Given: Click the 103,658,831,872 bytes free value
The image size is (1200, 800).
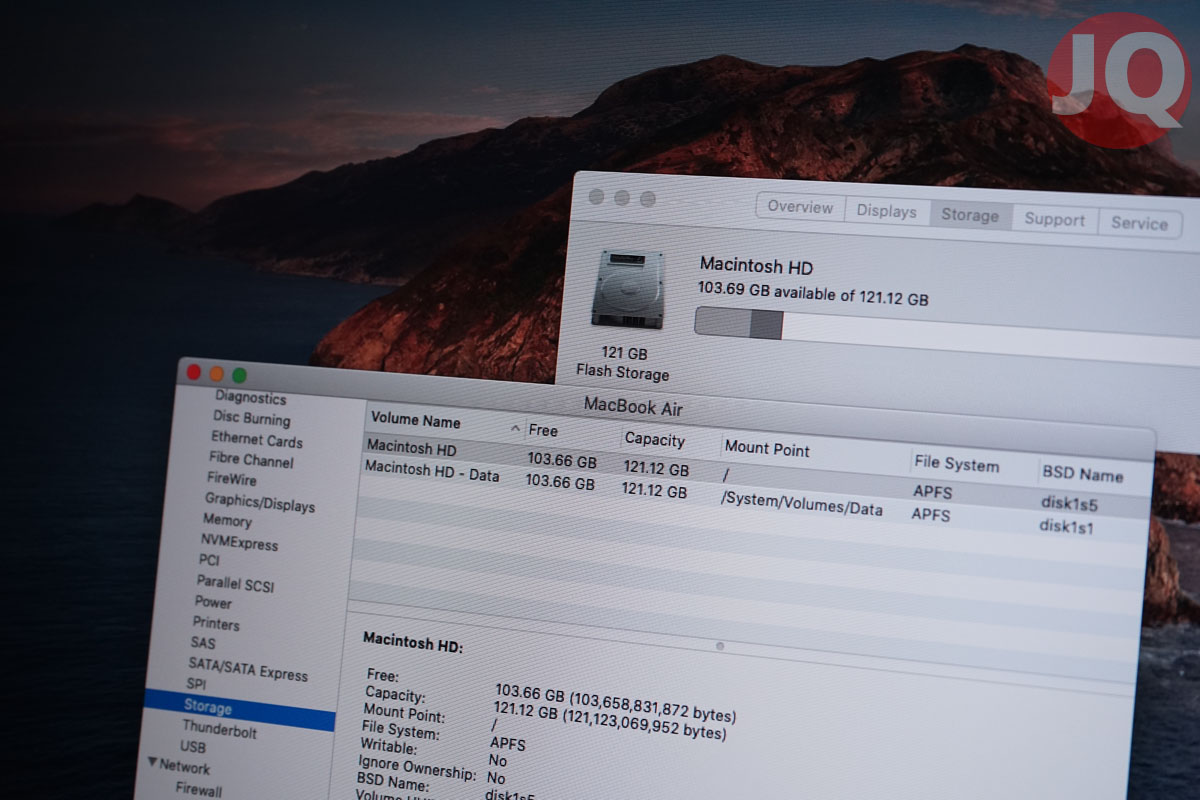Looking at the screenshot, I should point(654,709).
